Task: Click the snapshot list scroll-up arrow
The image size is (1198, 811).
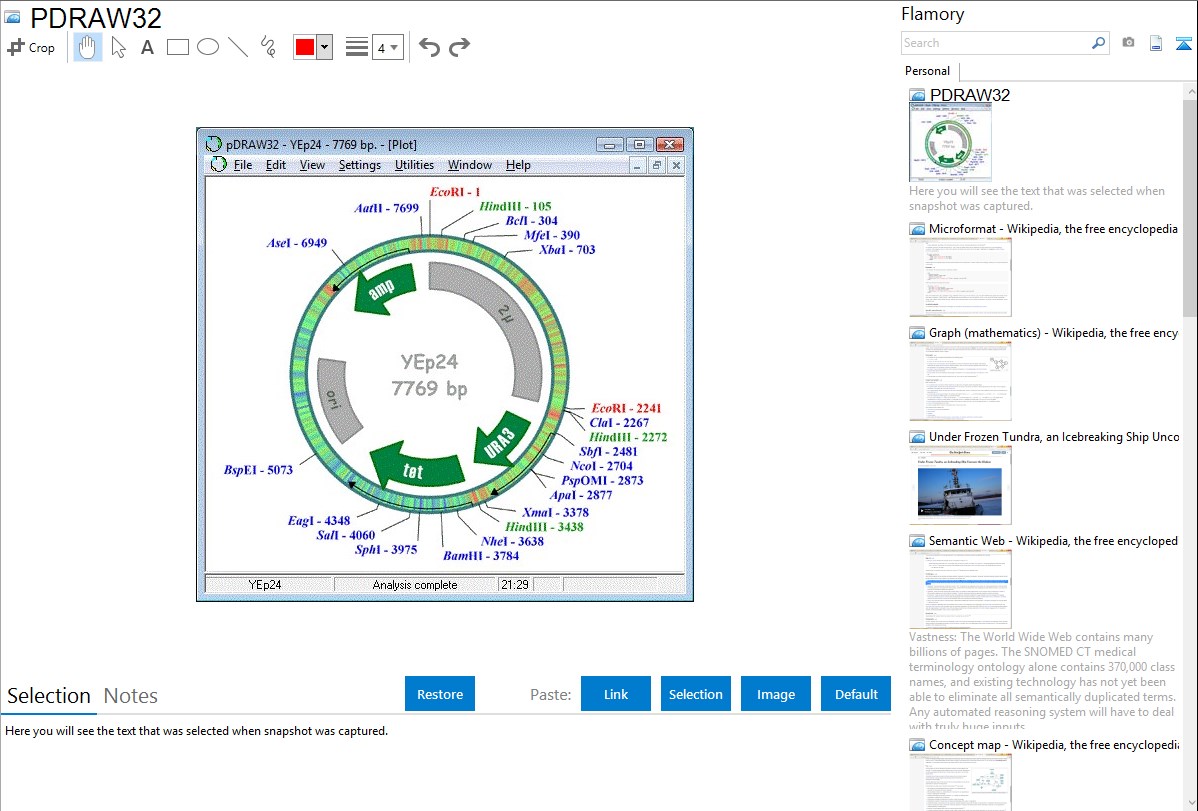Action: (1191, 92)
